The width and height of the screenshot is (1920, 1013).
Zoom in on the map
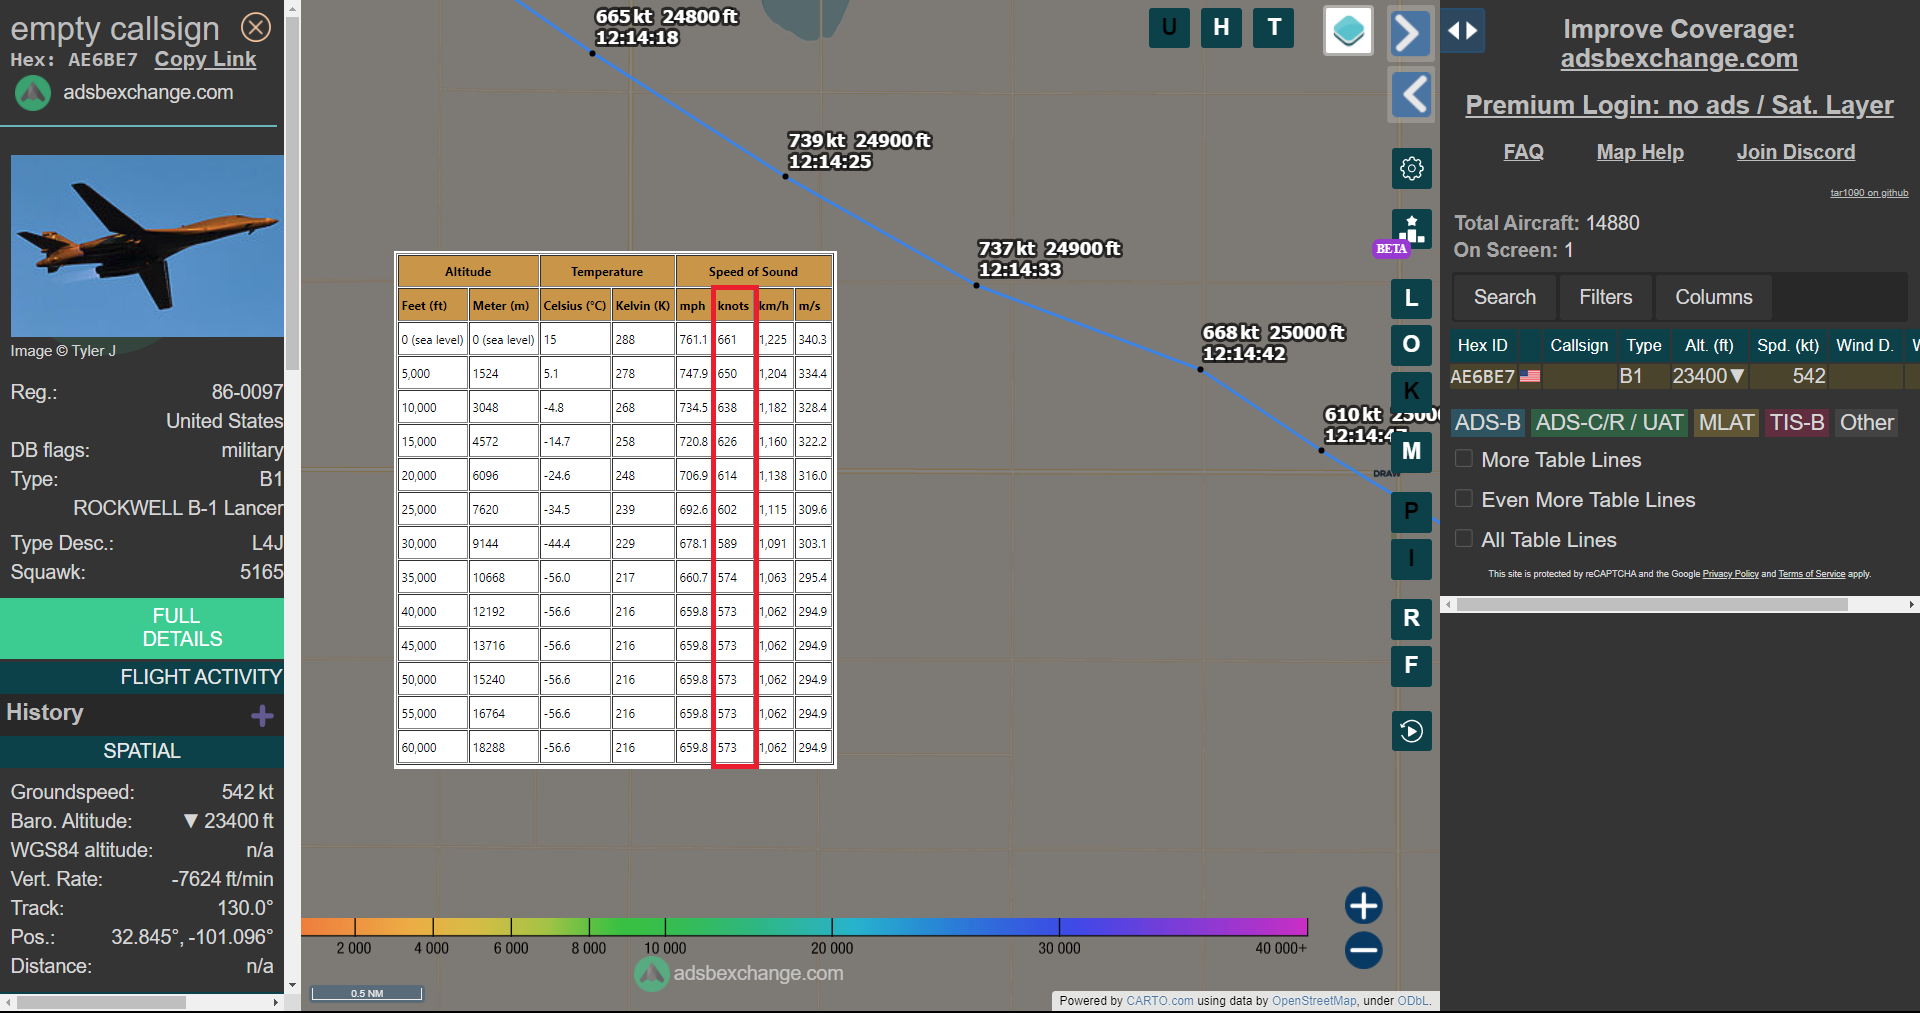coord(1363,905)
